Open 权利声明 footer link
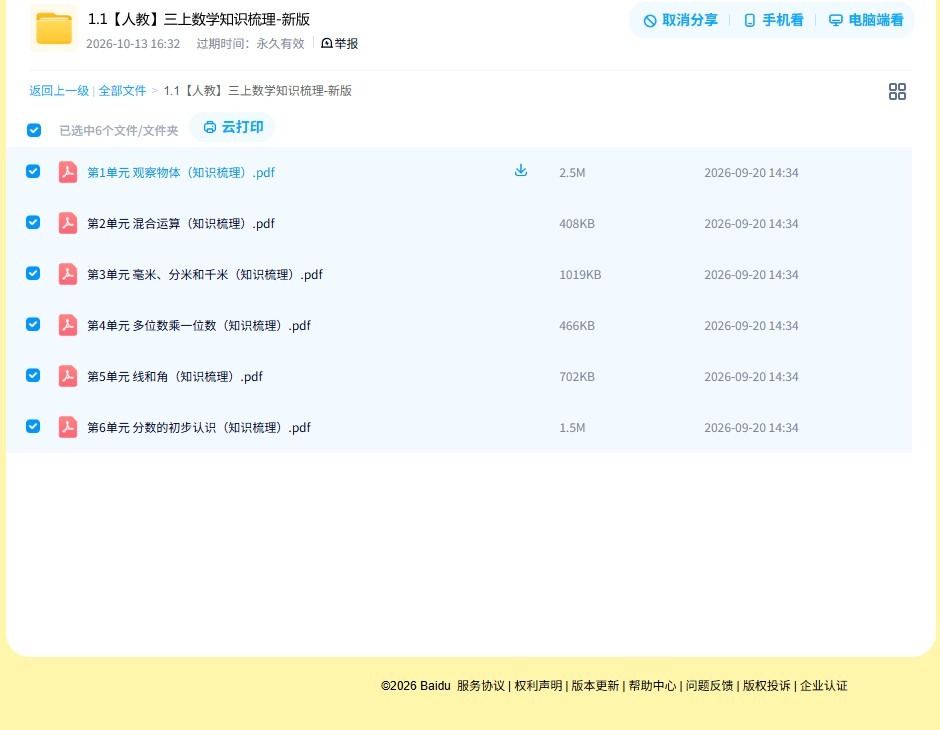Screen dimensions: 940x730 click(538, 686)
